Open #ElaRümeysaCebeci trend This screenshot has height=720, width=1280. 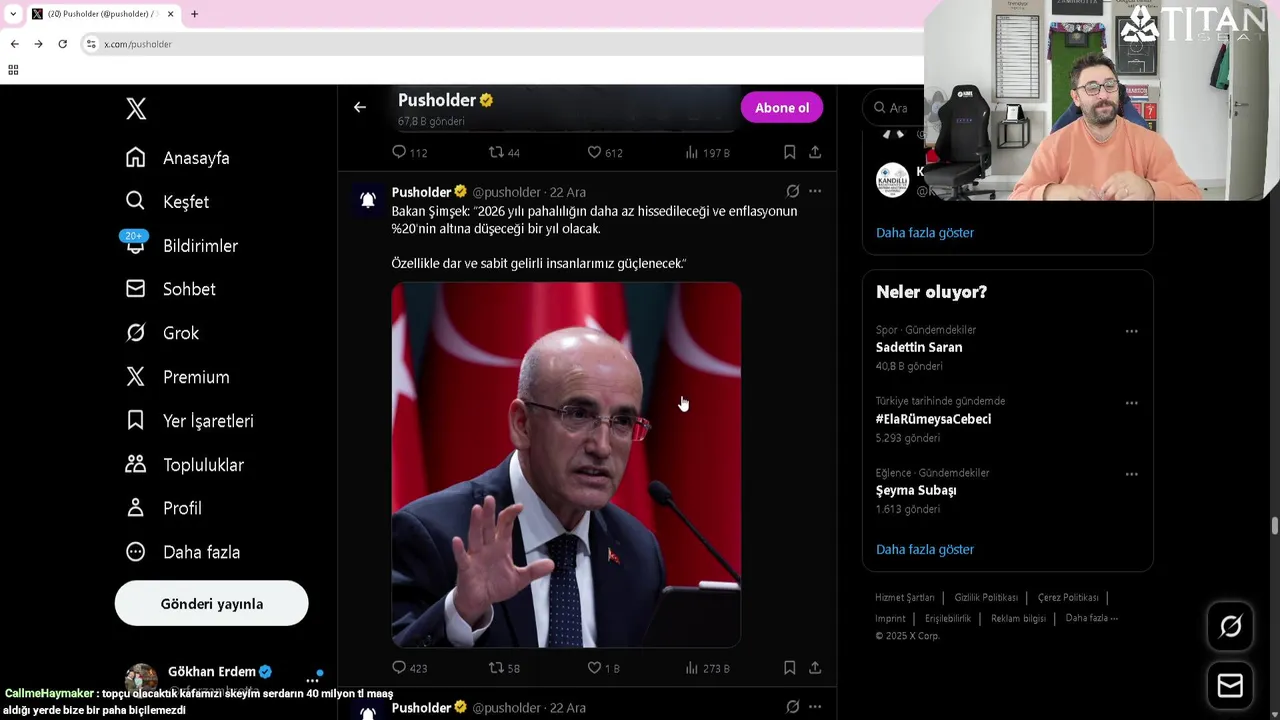click(x=933, y=419)
